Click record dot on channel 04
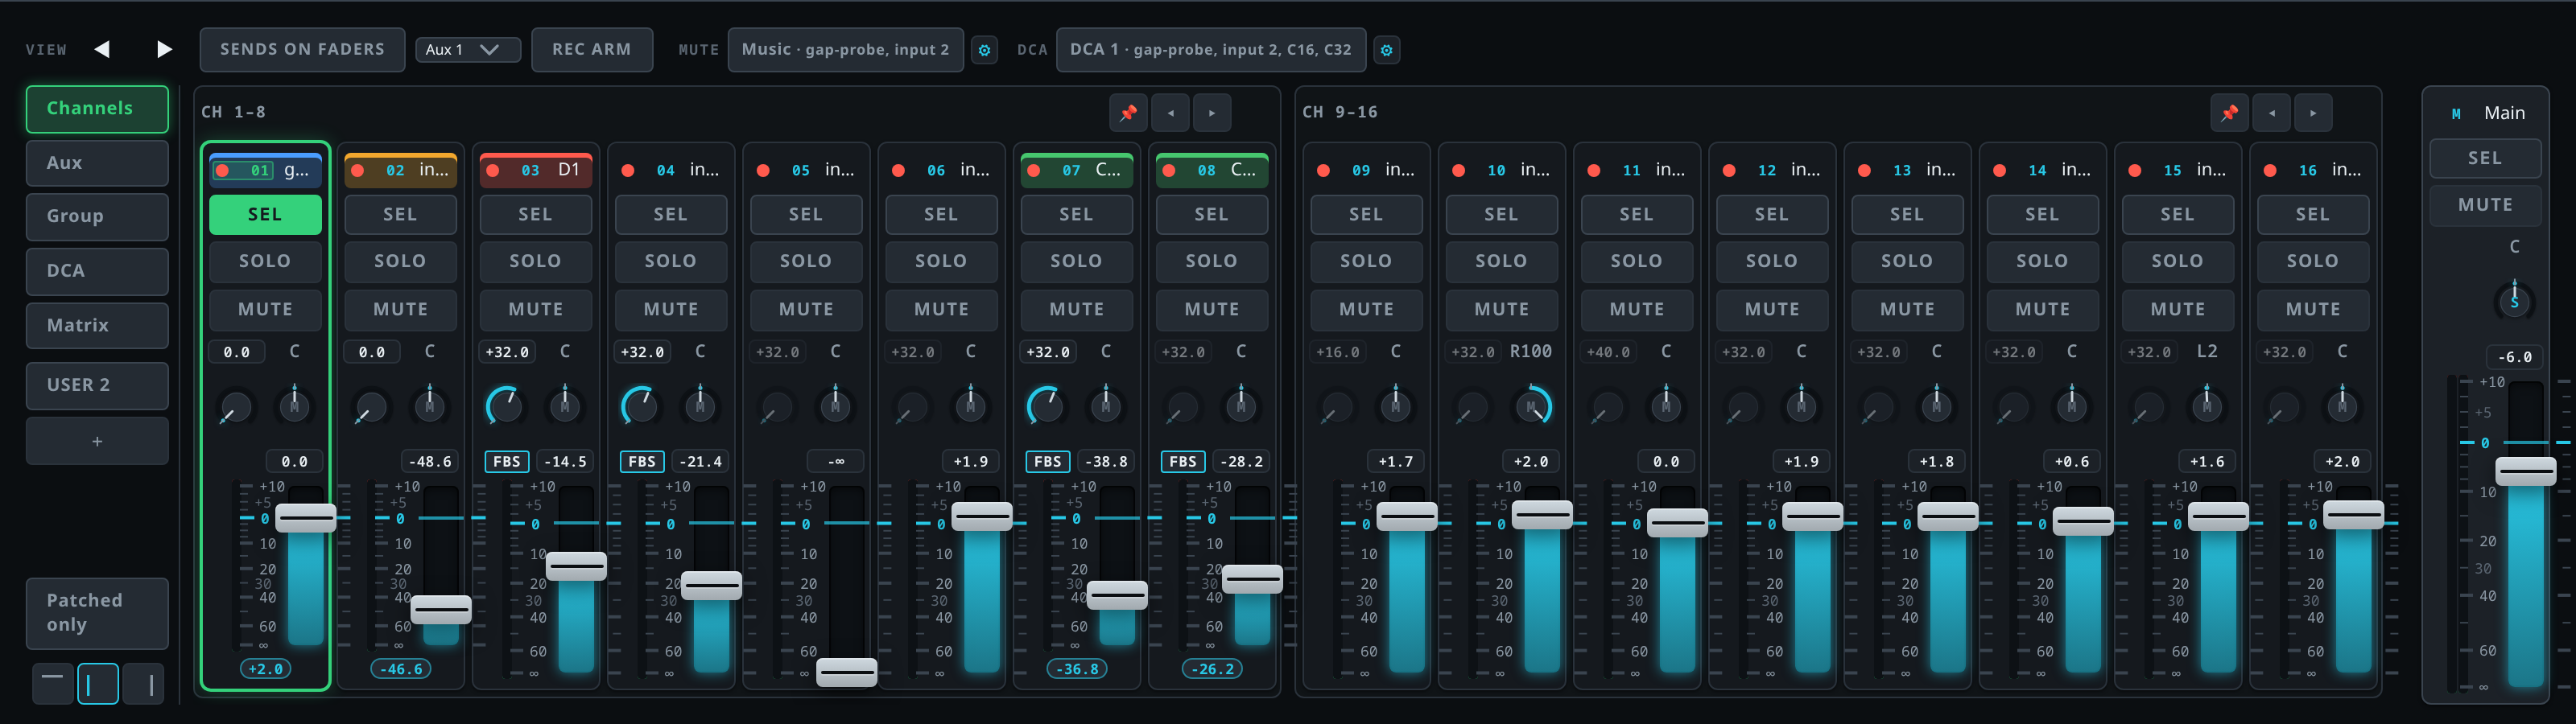 coord(628,171)
